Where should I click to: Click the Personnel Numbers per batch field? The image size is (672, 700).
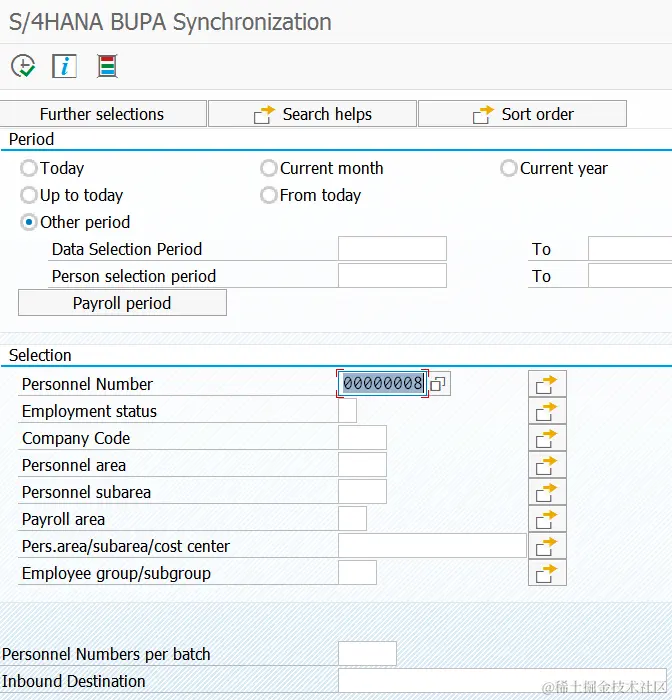(367, 654)
